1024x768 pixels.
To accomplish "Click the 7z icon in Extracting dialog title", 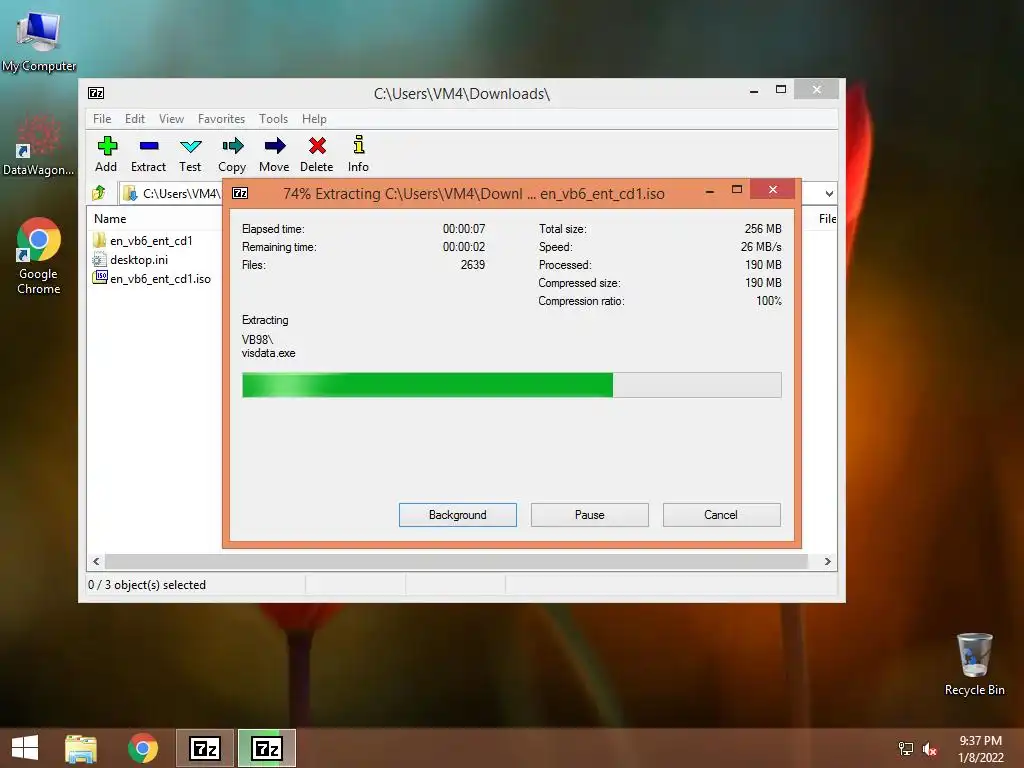I will coord(240,193).
